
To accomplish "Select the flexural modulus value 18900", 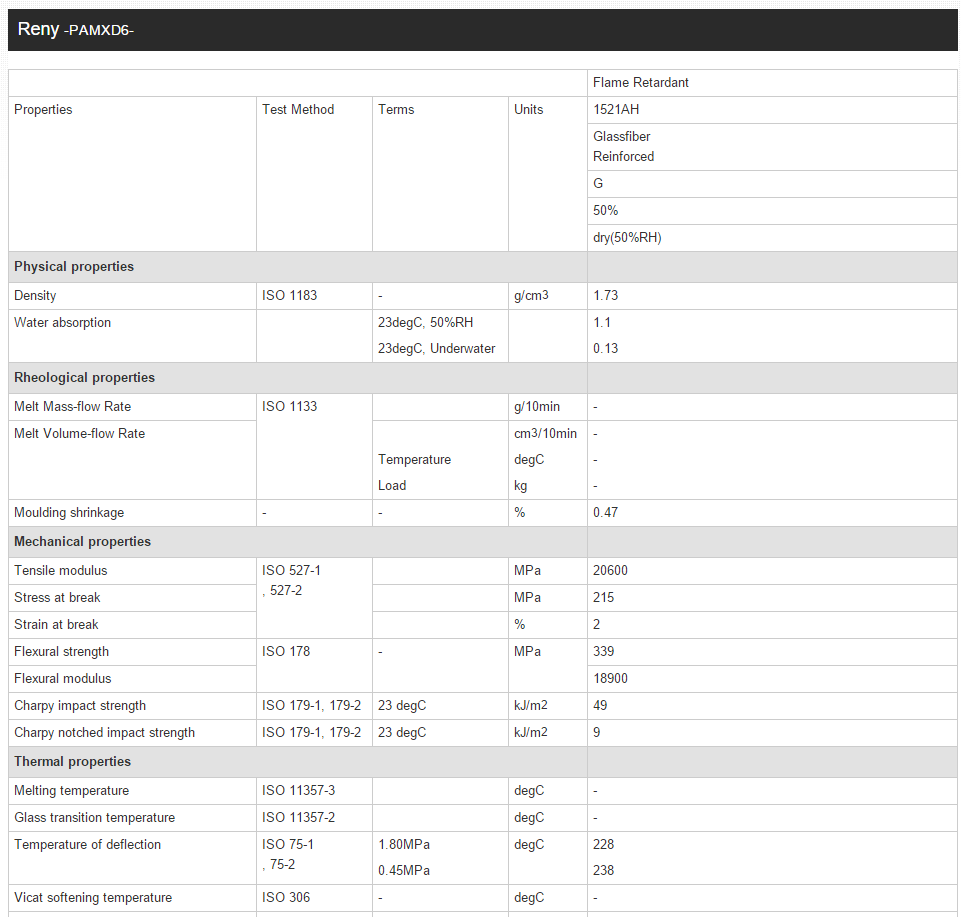I will click(x=610, y=679).
